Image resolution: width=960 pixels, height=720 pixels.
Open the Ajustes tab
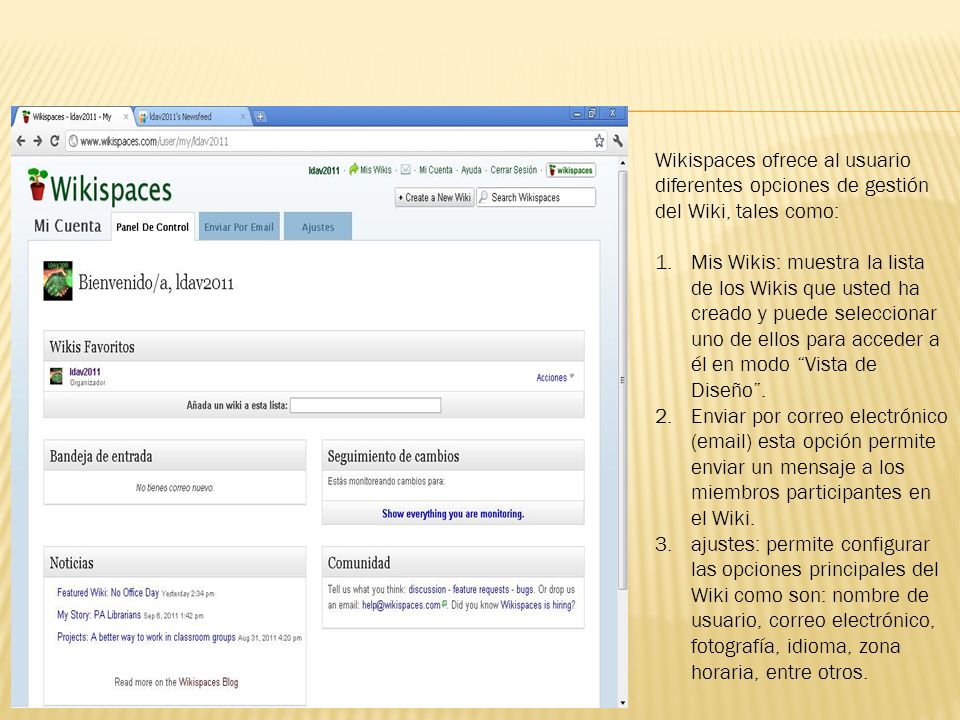tap(318, 227)
